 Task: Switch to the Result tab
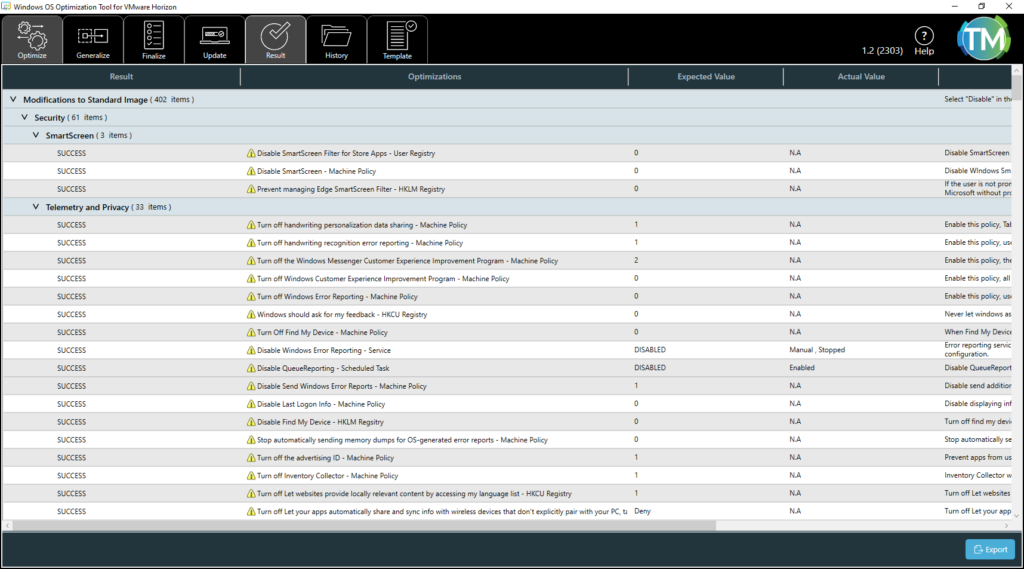pos(275,40)
